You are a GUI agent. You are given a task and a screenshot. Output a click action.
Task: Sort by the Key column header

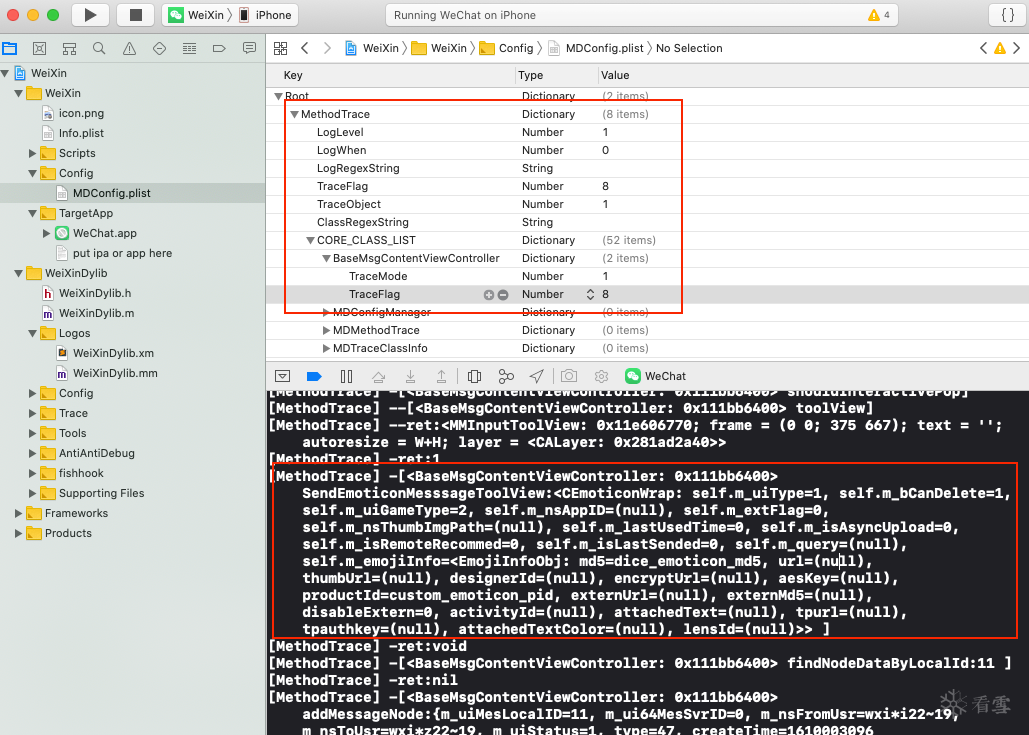[293, 75]
